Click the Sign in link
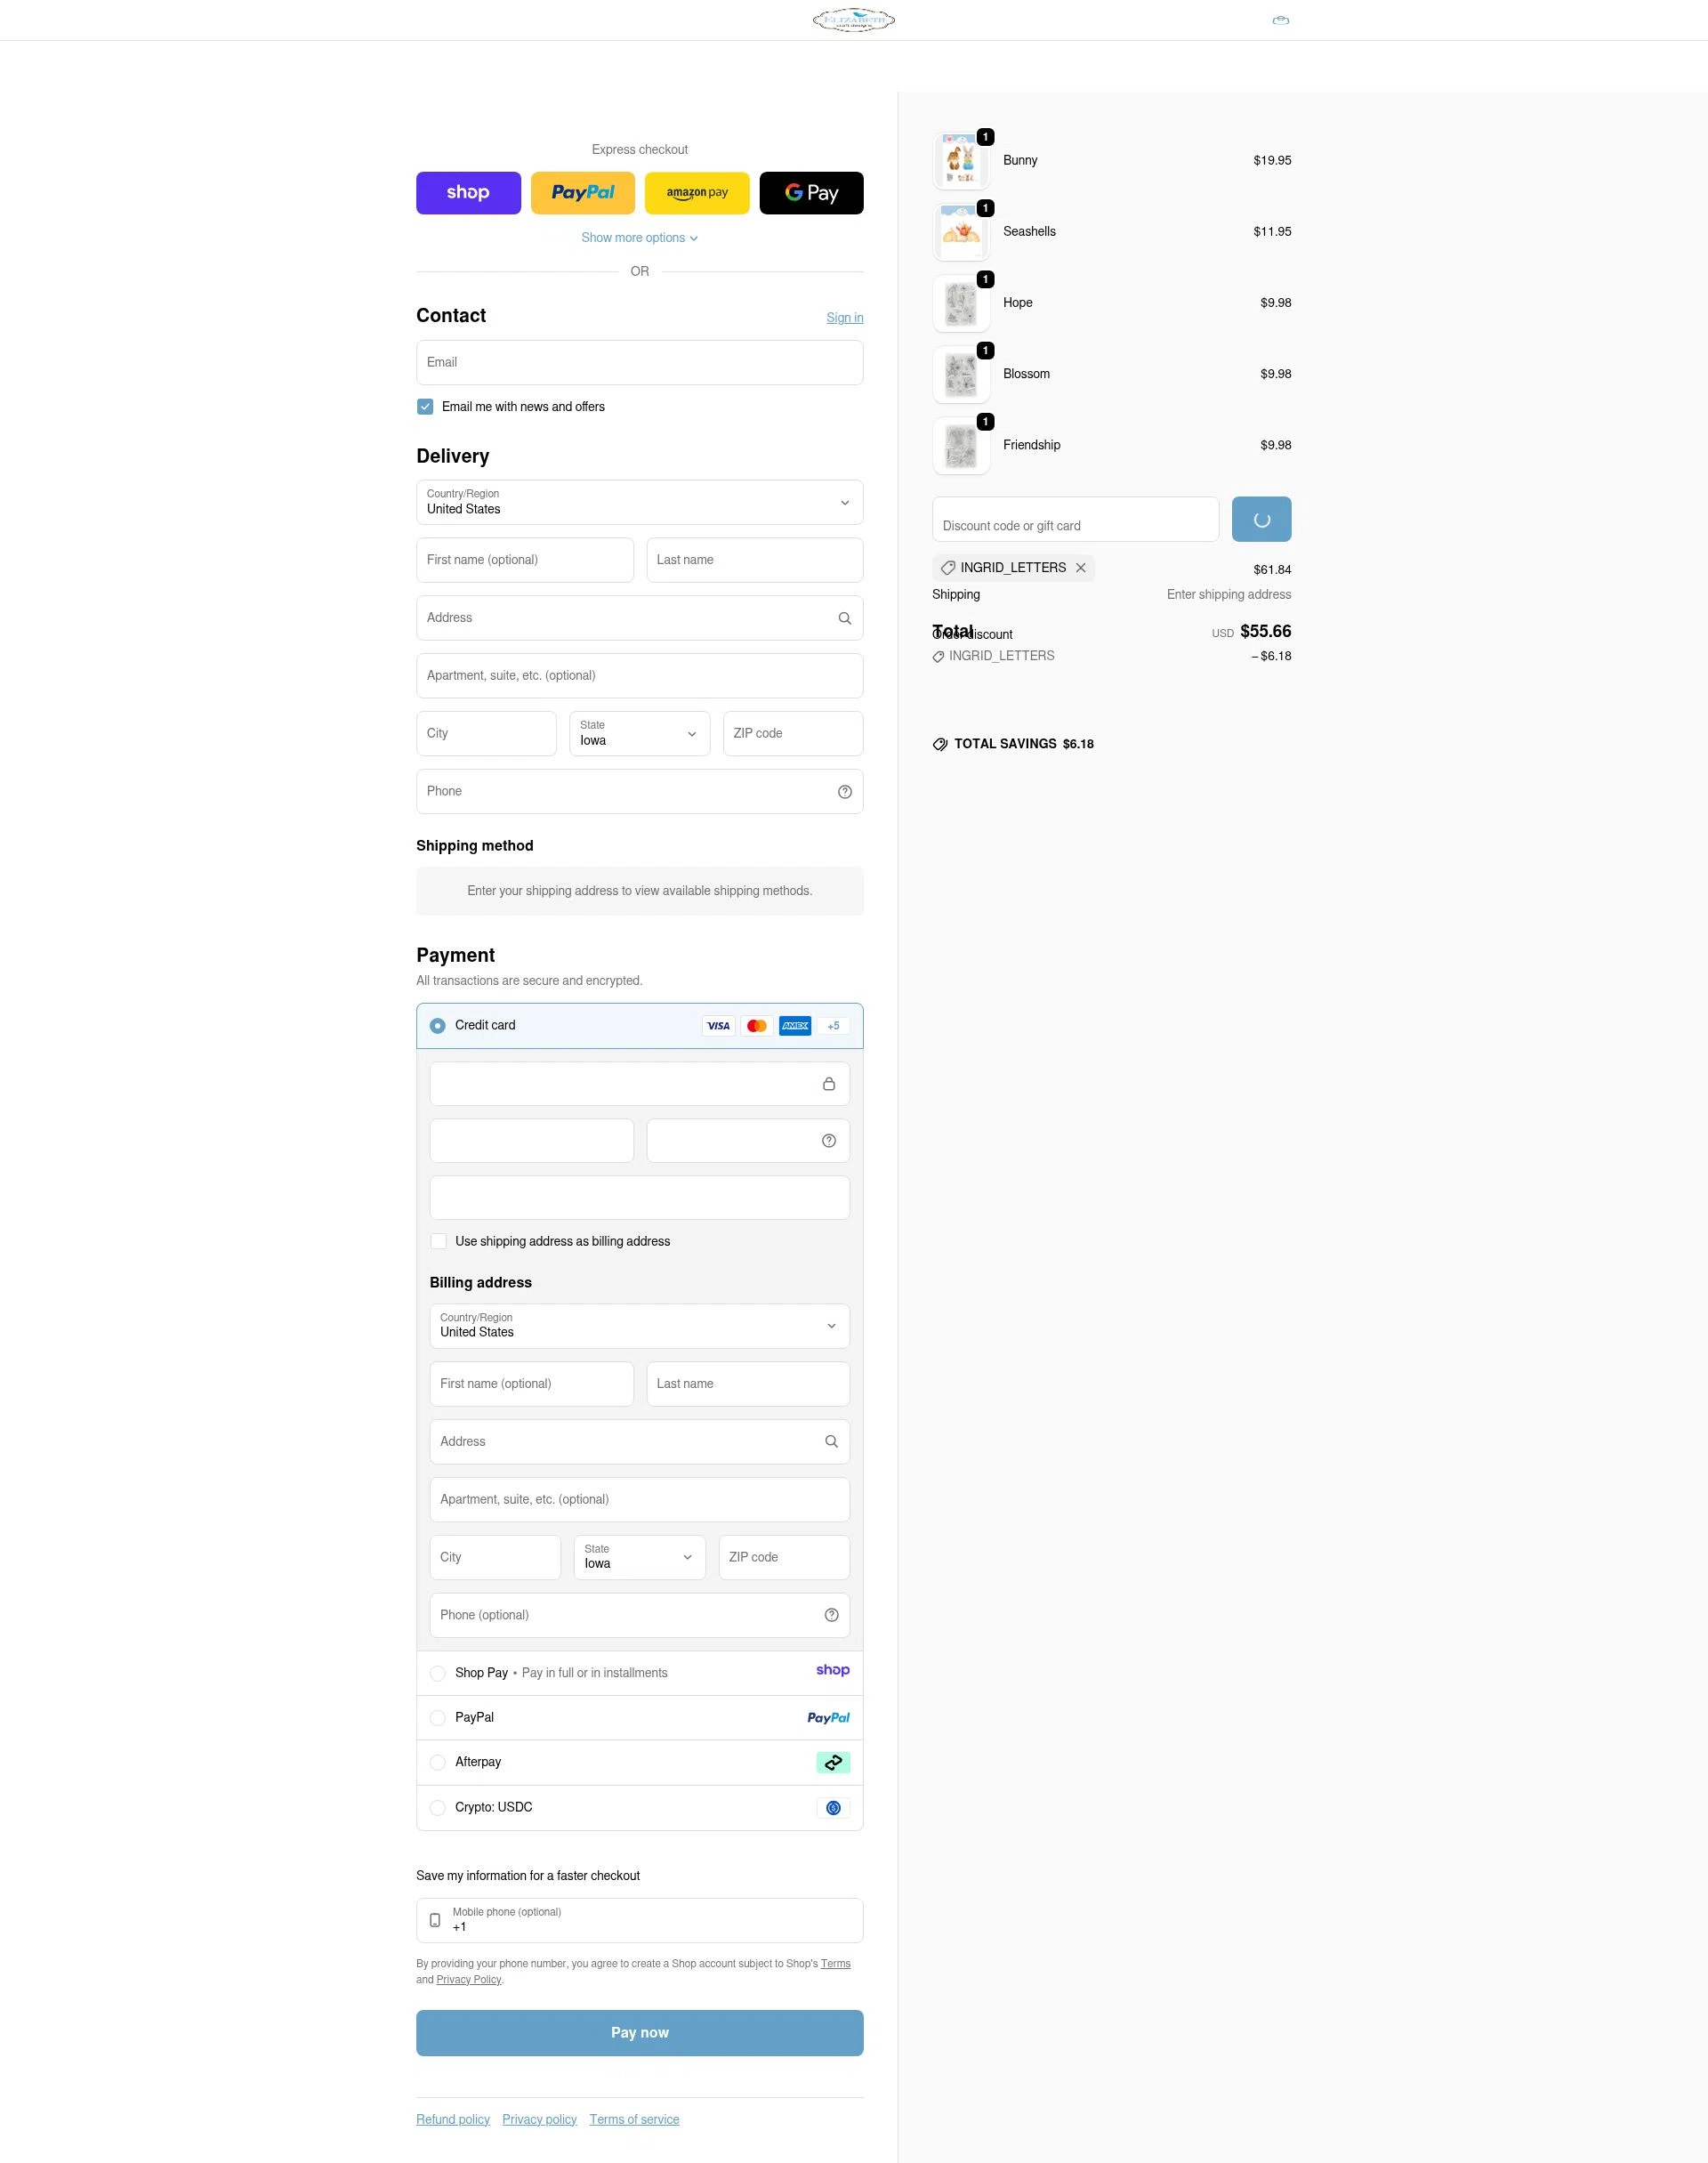Viewport: 1708px width, 2163px height. click(844, 318)
